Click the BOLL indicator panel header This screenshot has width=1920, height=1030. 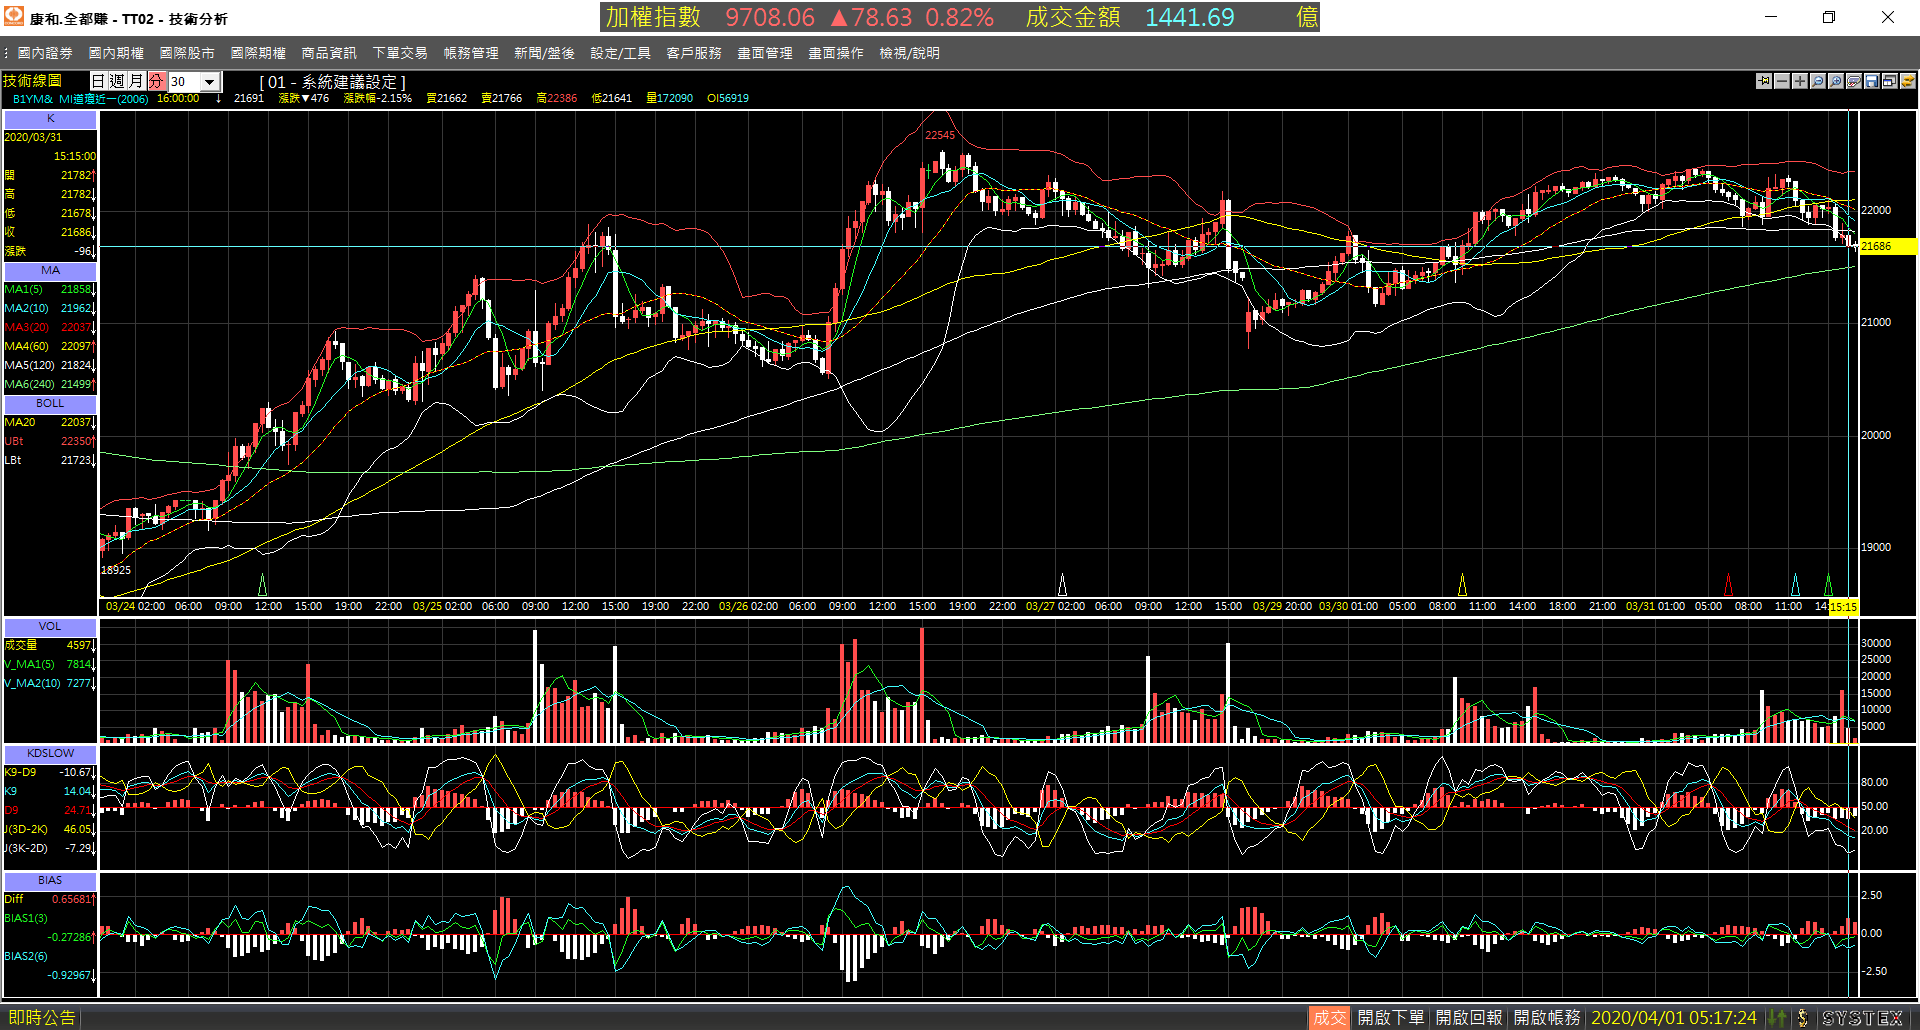[50, 403]
